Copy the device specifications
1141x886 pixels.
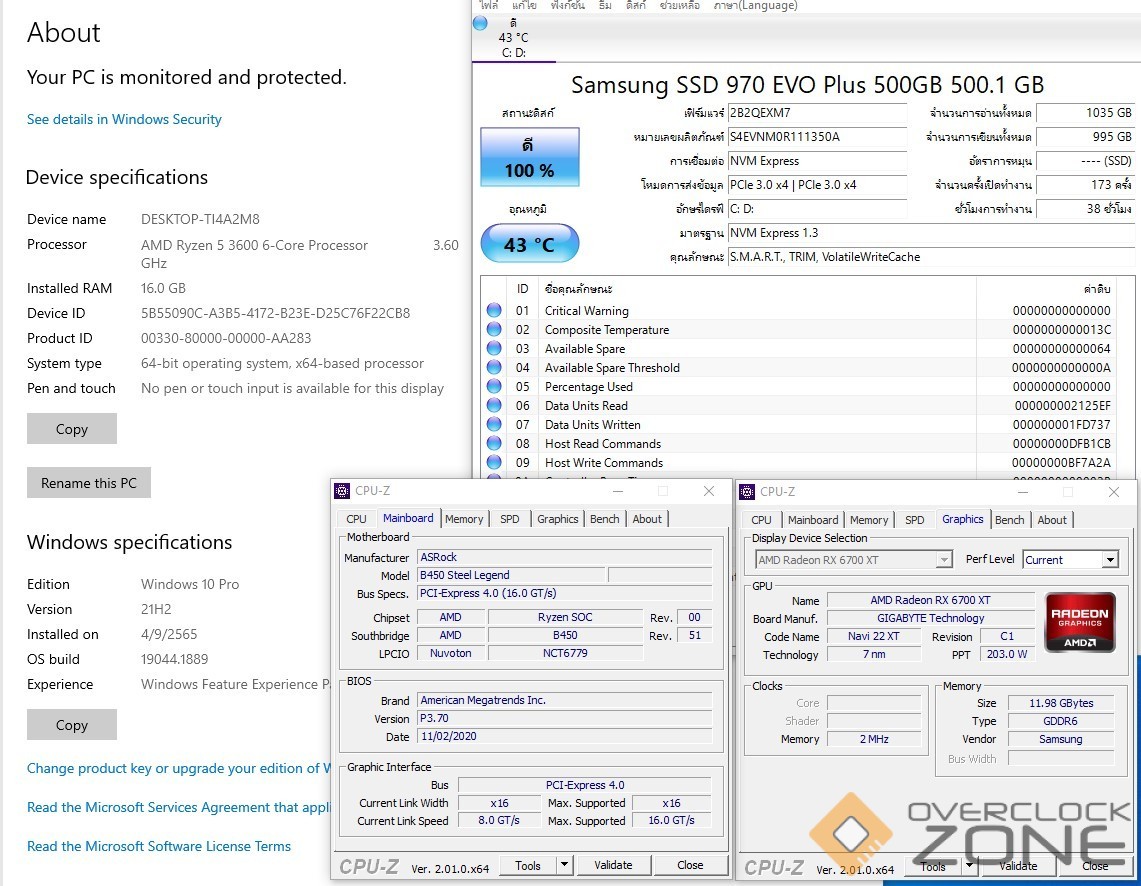[72, 429]
